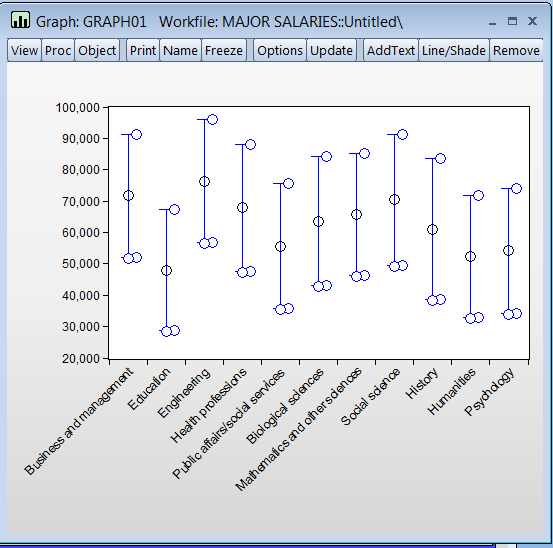553x548 pixels.
Task: Select the Business and management median marker
Action: coord(128,195)
